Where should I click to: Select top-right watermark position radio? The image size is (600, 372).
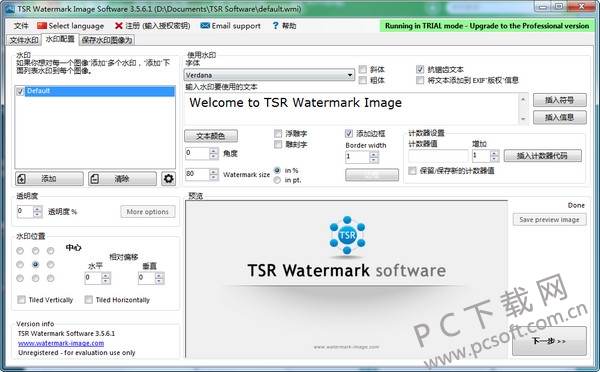50,251
